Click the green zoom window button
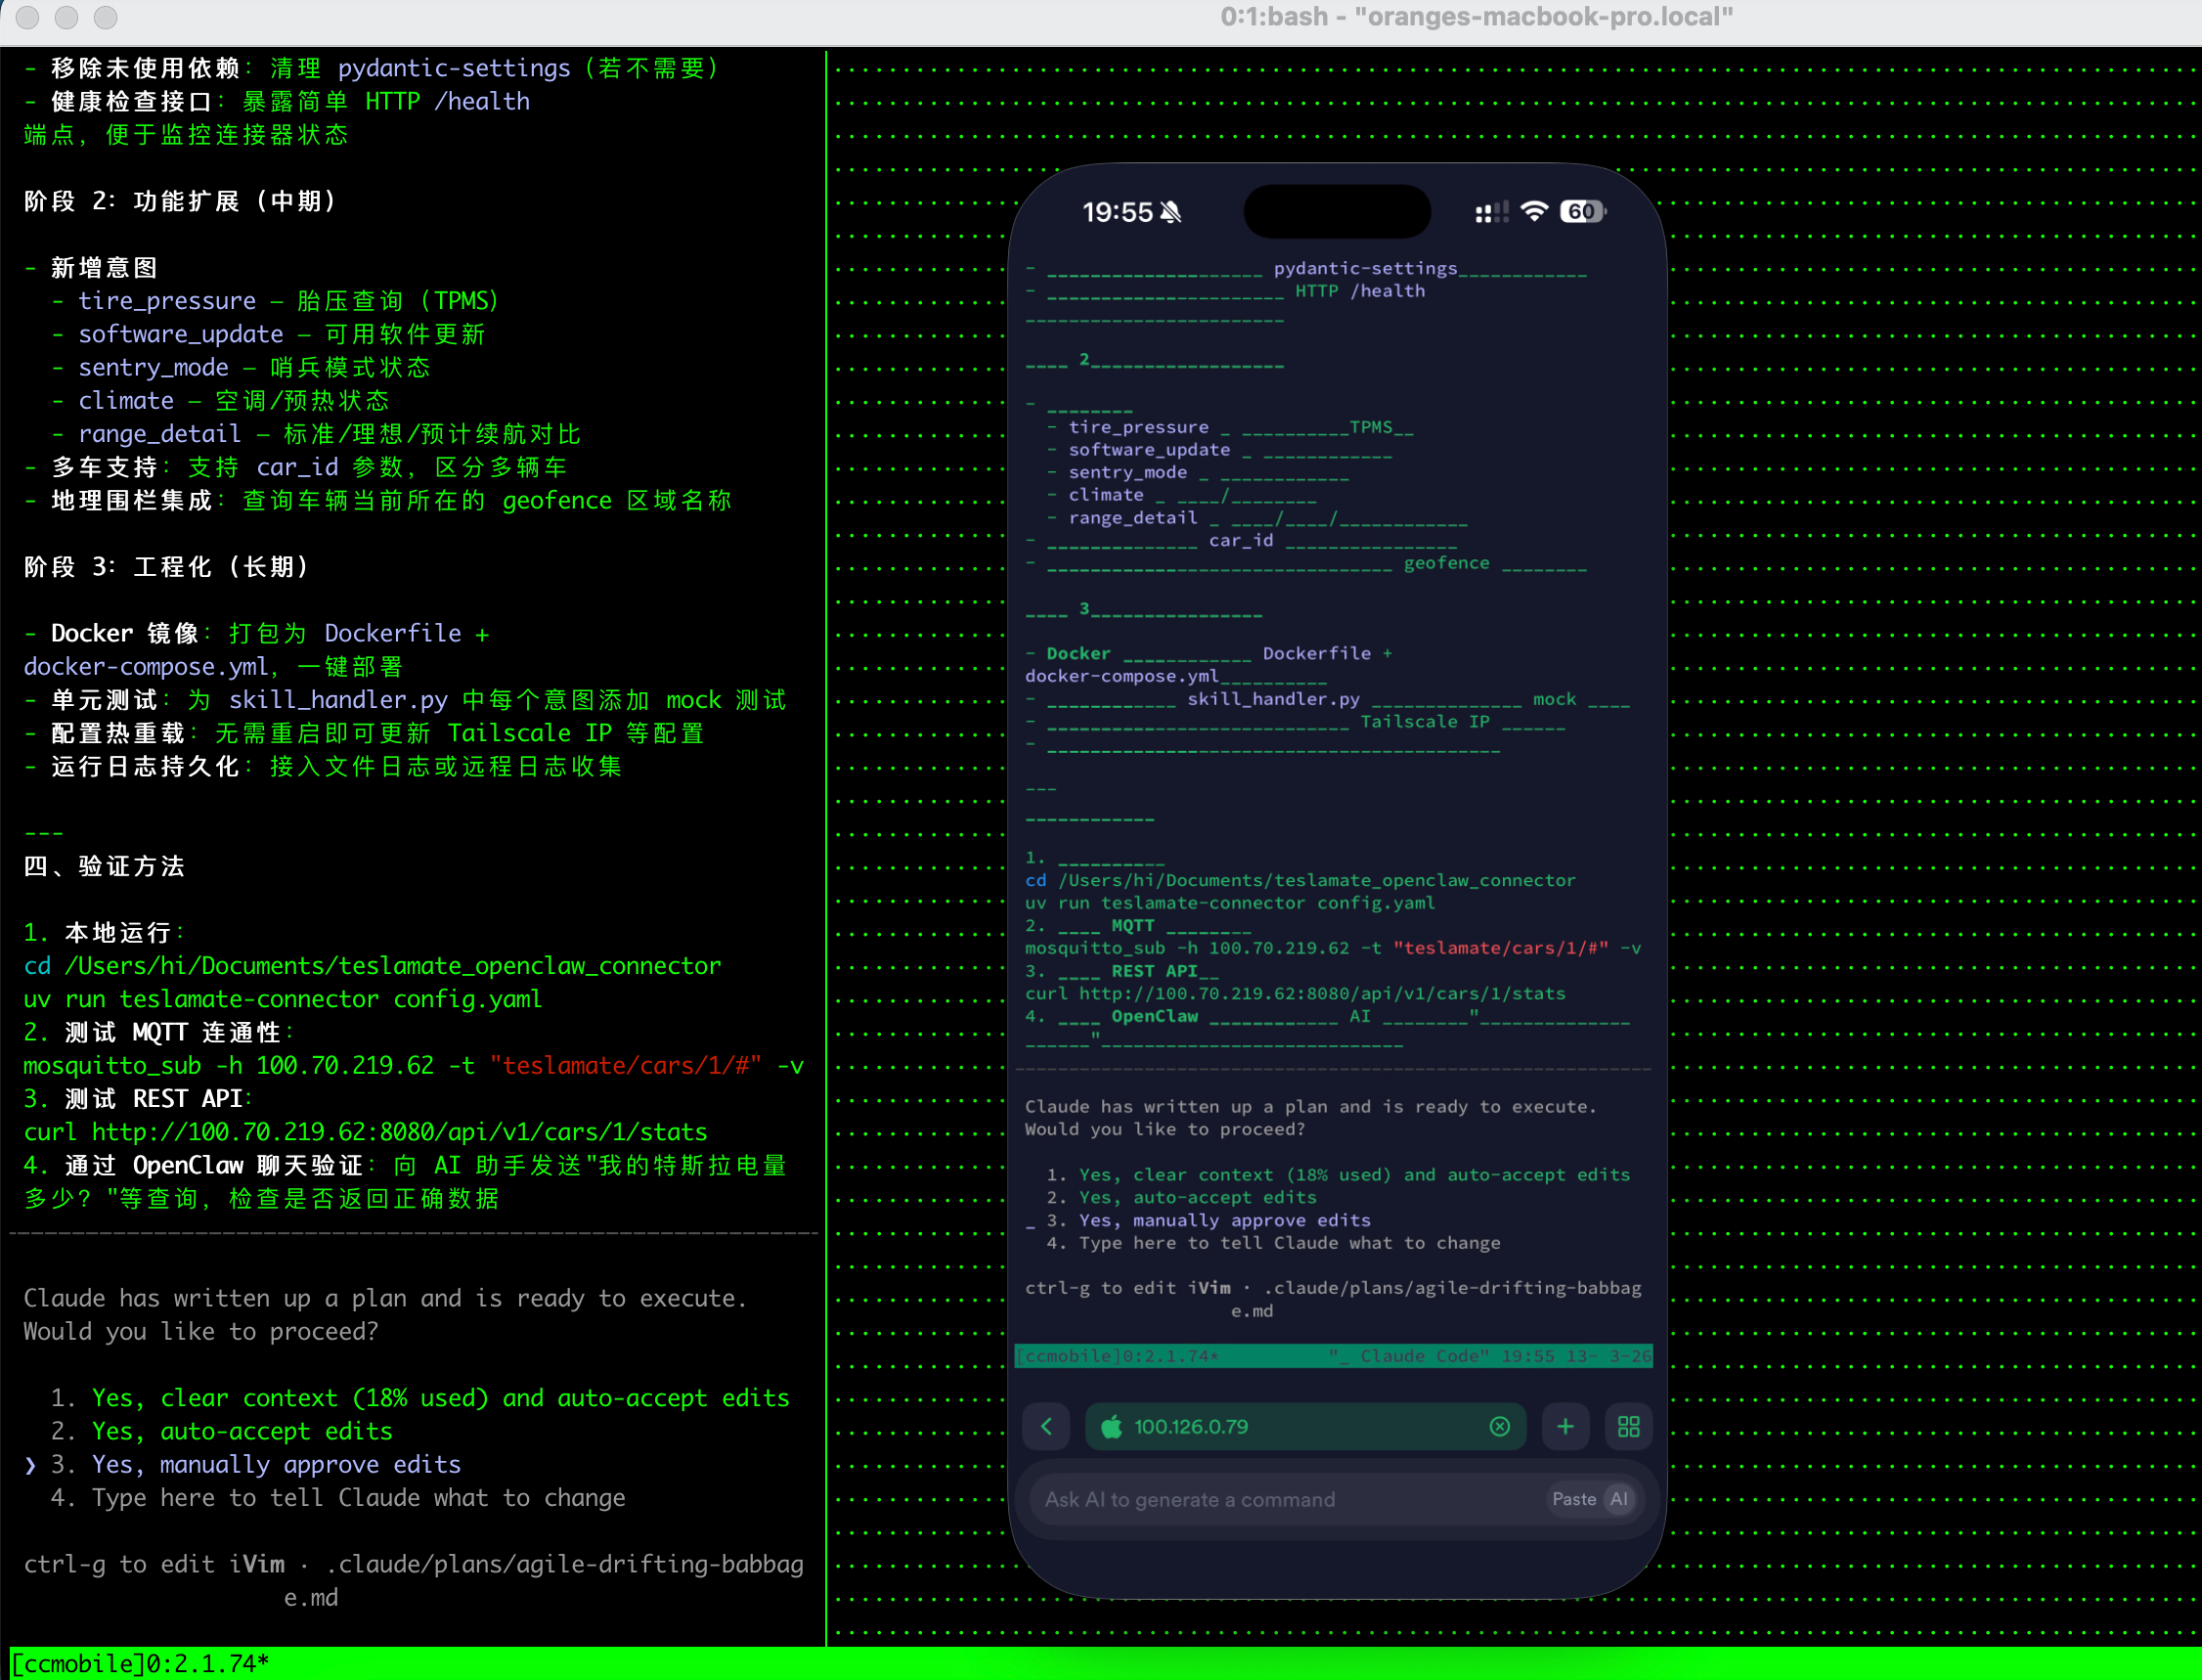The image size is (2202, 1680). pyautogui.click(x=105, y=17)
